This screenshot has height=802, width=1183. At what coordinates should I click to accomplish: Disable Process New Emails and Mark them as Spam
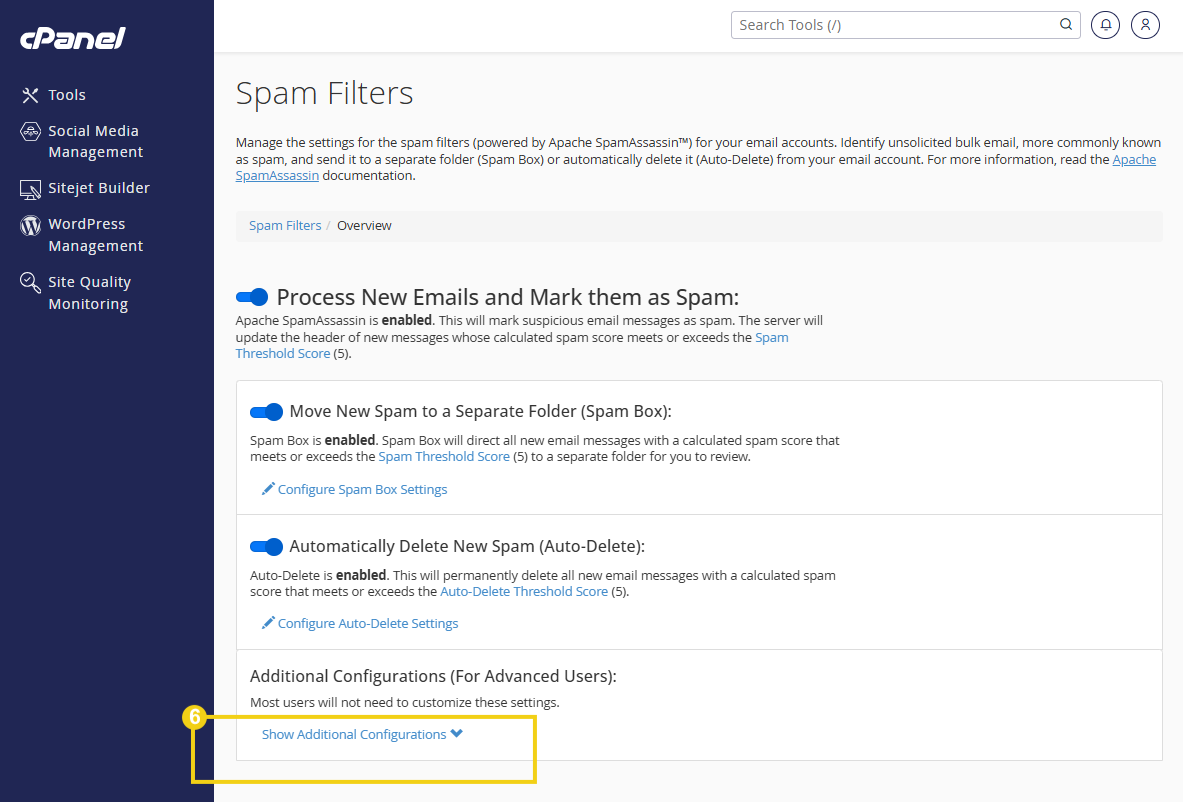pyautogui.click(x=252, y=296)
